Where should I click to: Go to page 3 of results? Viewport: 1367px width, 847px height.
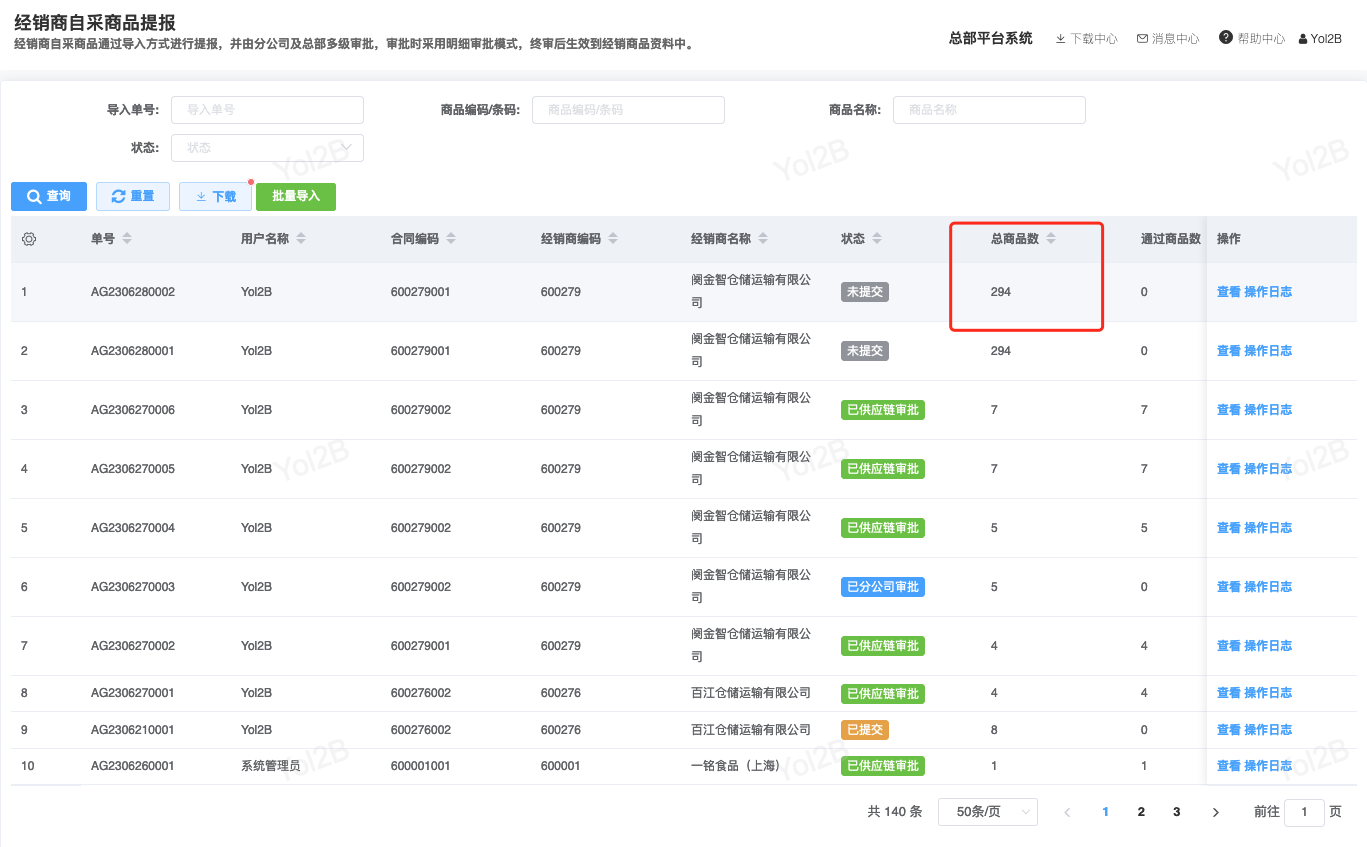(1177, 812)
